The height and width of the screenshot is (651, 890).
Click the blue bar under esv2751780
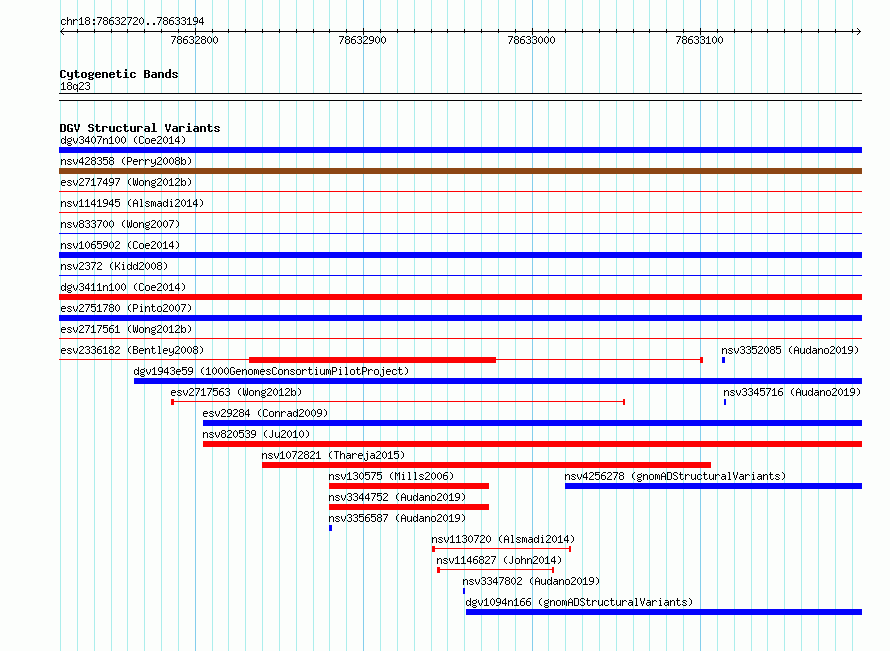(460, 318)
